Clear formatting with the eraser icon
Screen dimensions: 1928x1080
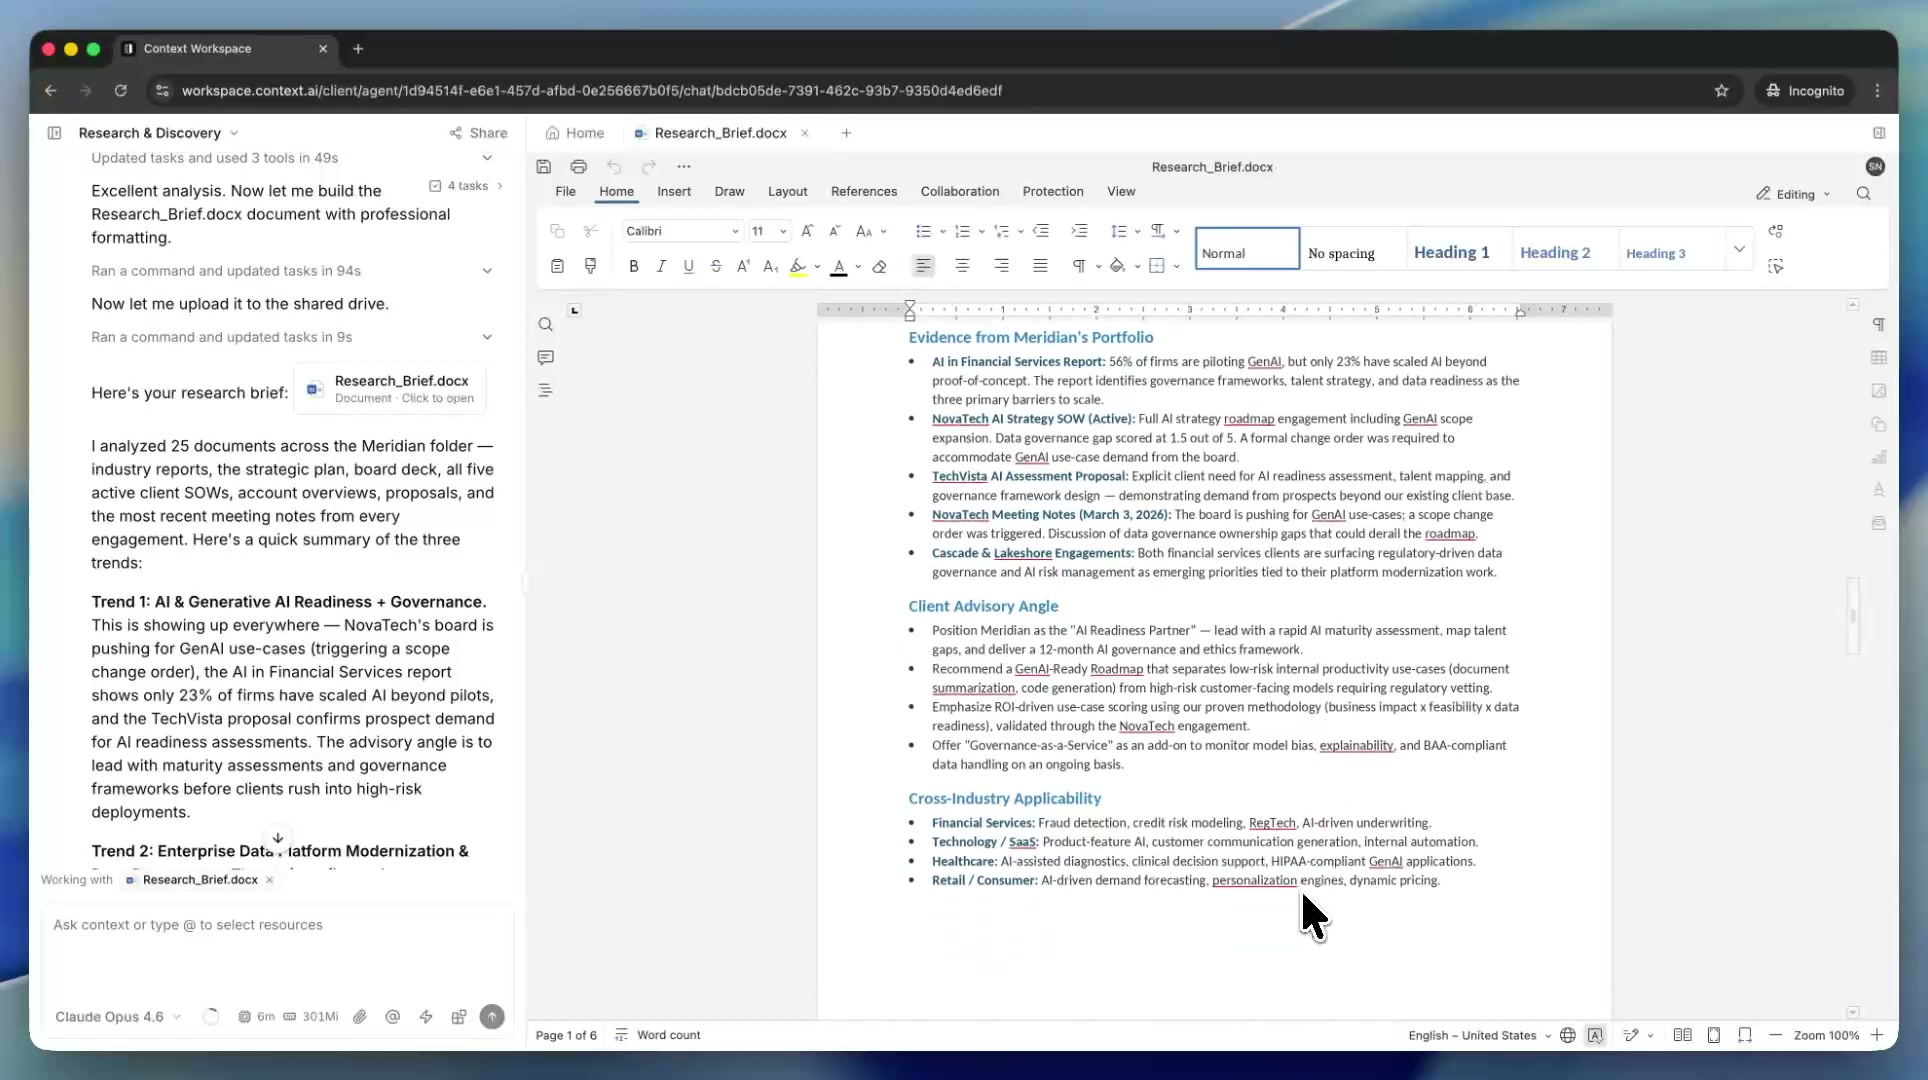pyautogui.click(x=880, y=266)
